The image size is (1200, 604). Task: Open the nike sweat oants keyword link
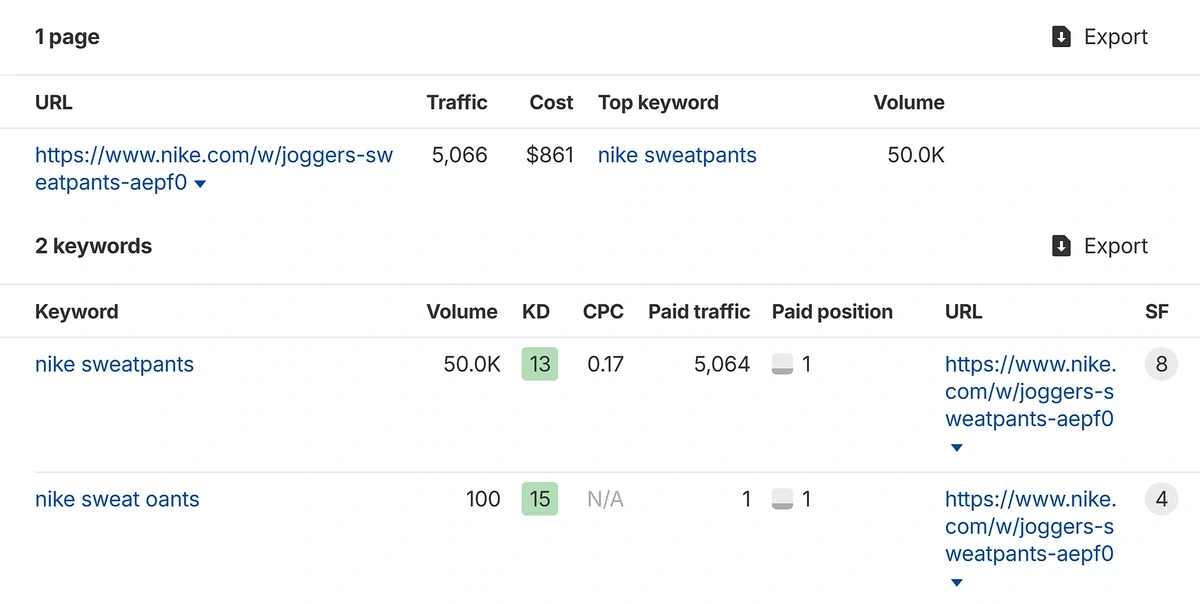pyautogui.click(x=117, y=499)
